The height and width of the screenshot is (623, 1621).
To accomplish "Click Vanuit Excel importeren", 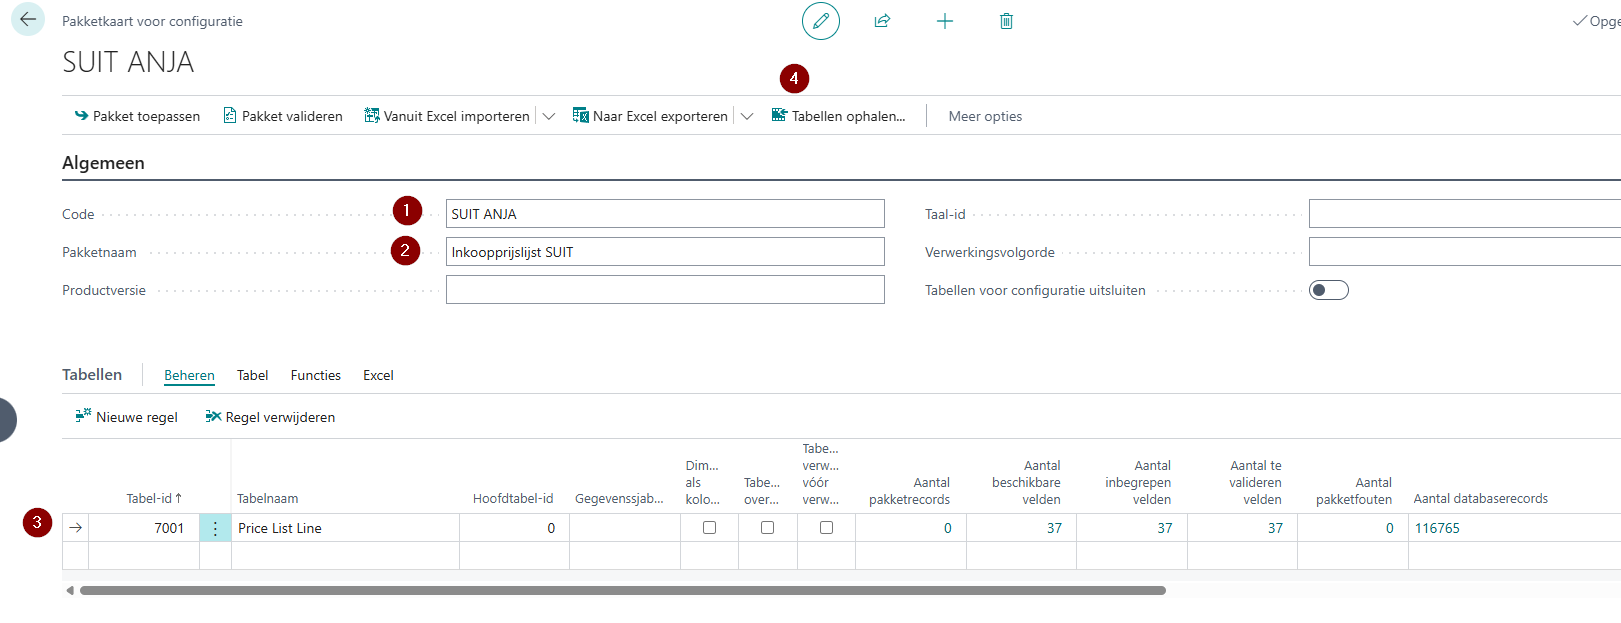I will (447, 116).
